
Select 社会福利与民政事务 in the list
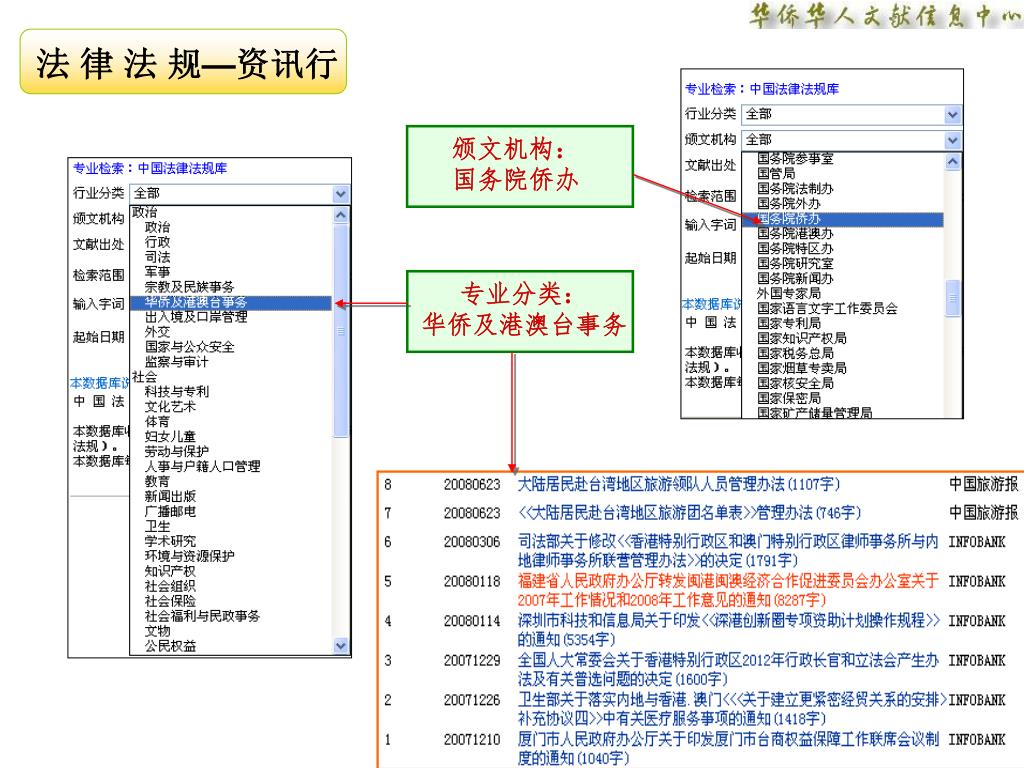[x=202, y=616]
